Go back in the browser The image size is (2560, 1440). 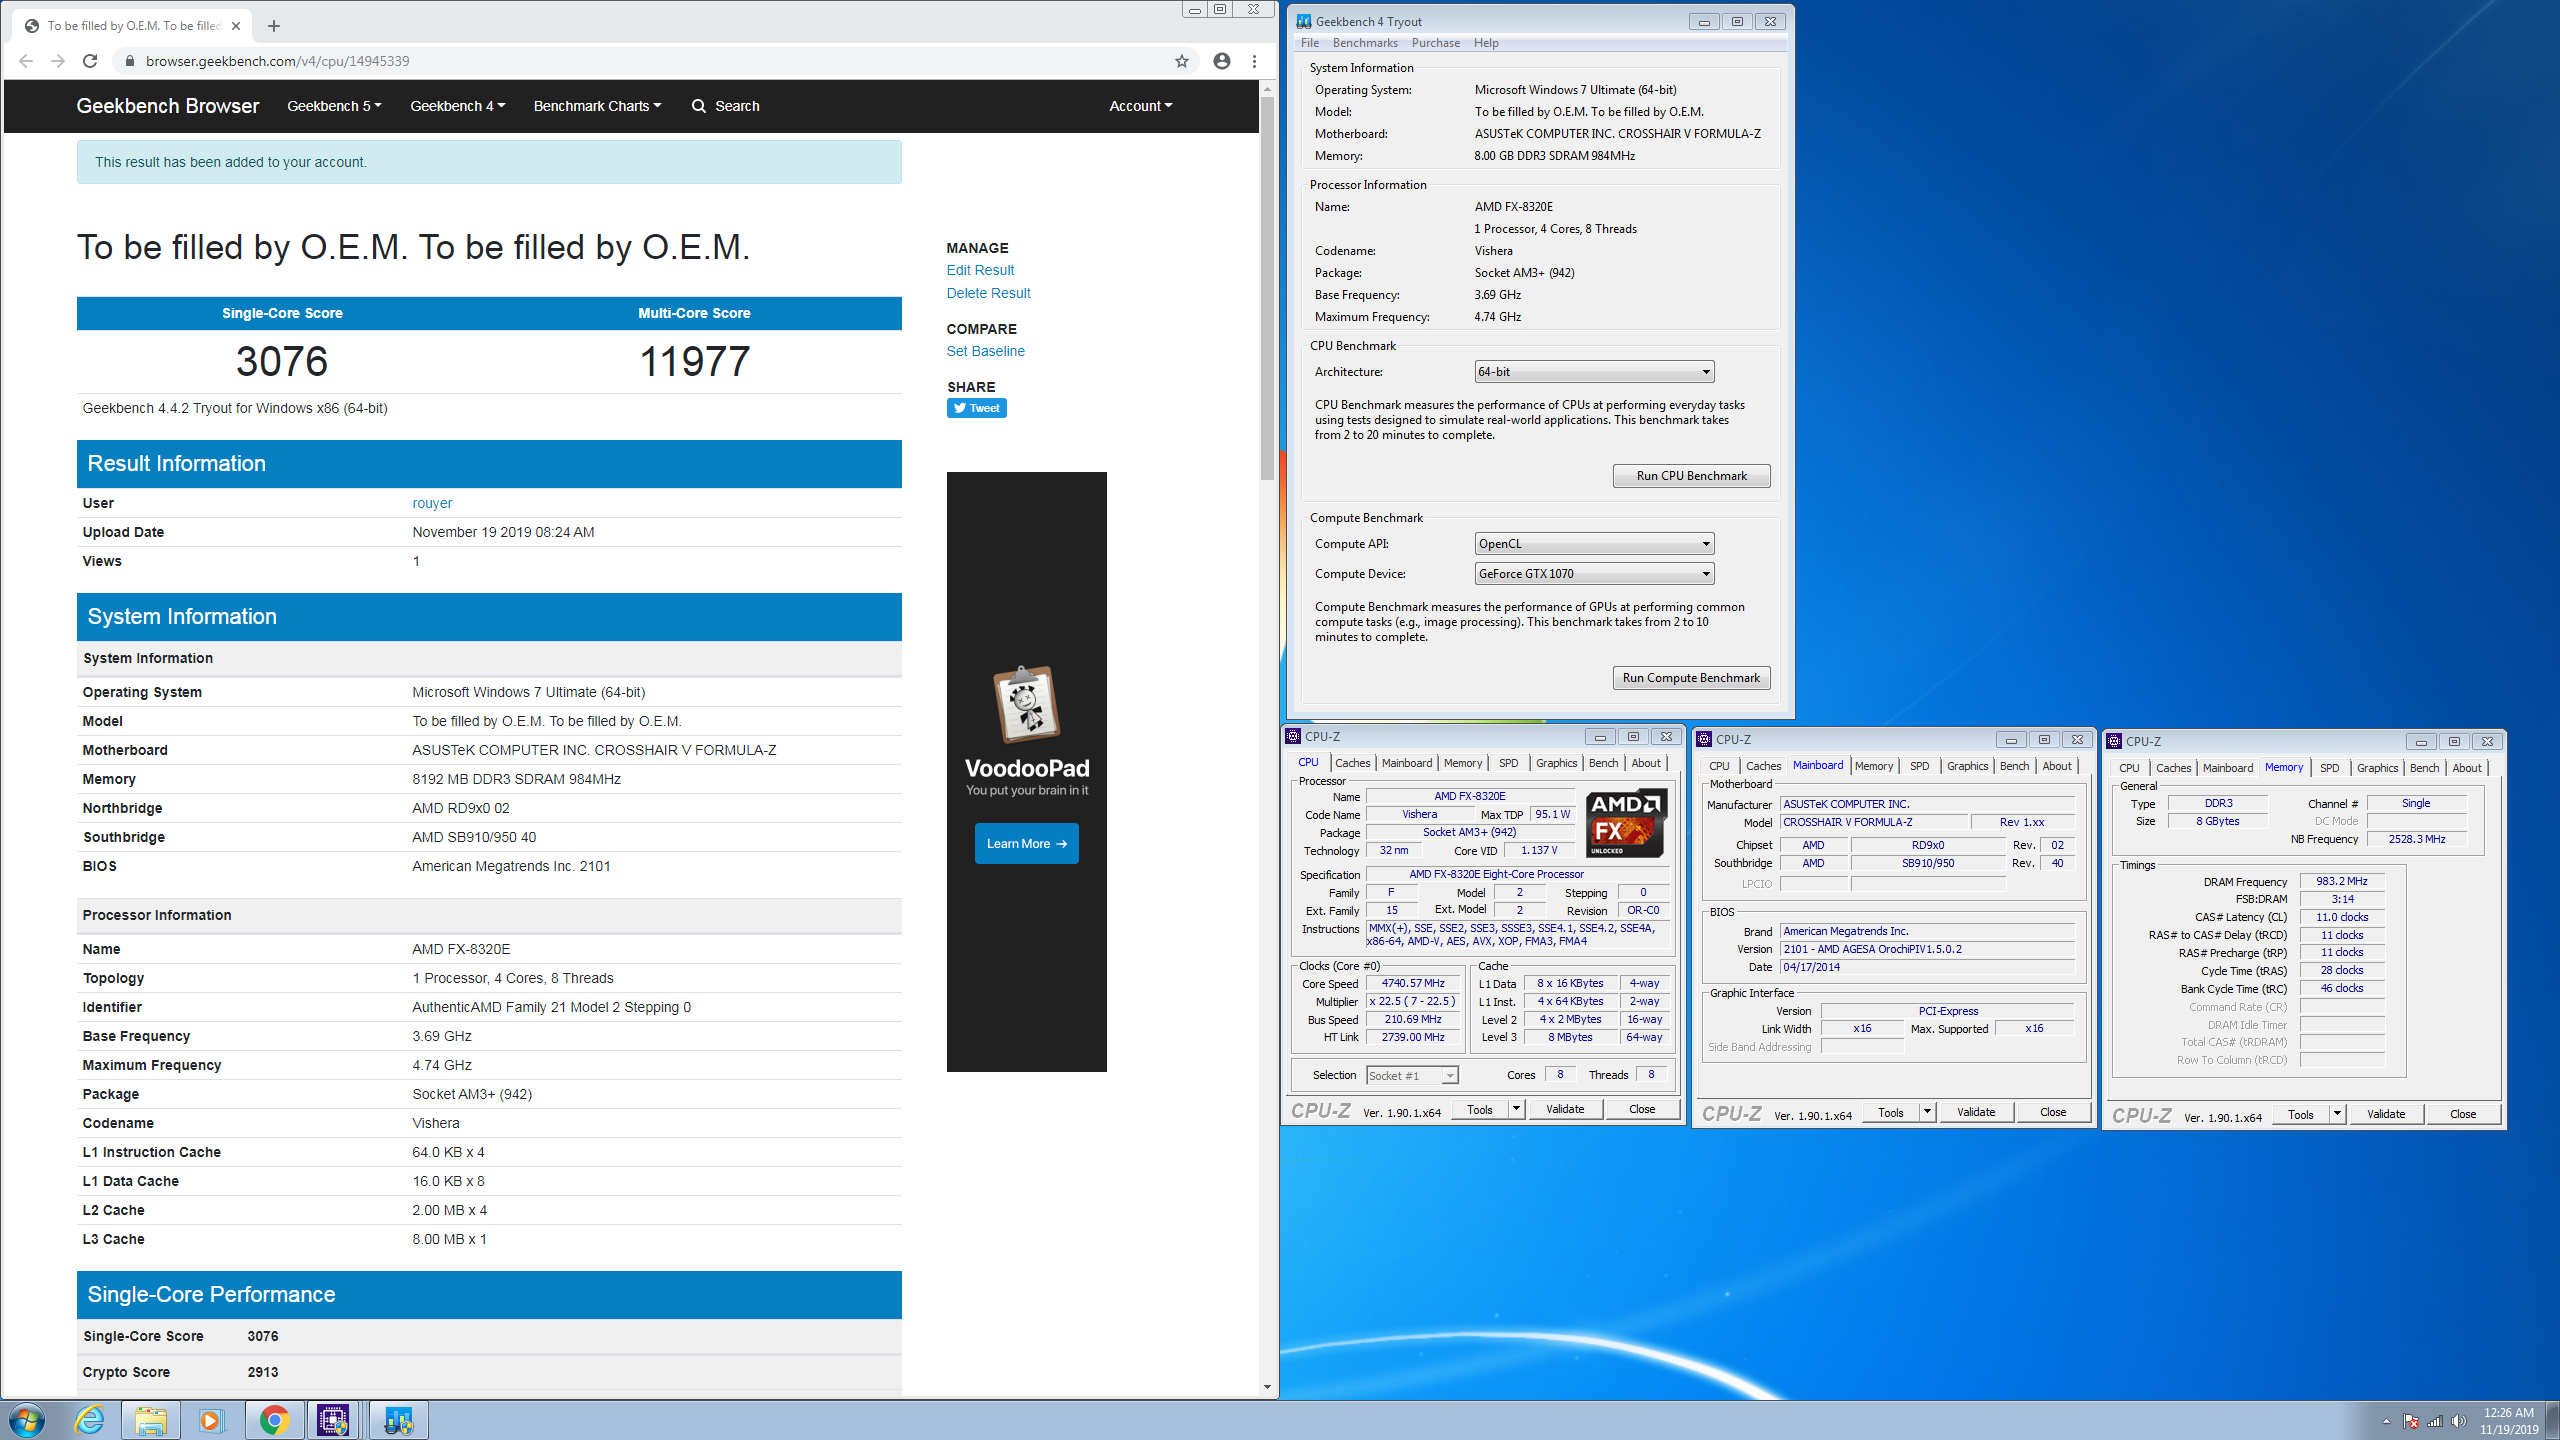[x=26, y=61]
